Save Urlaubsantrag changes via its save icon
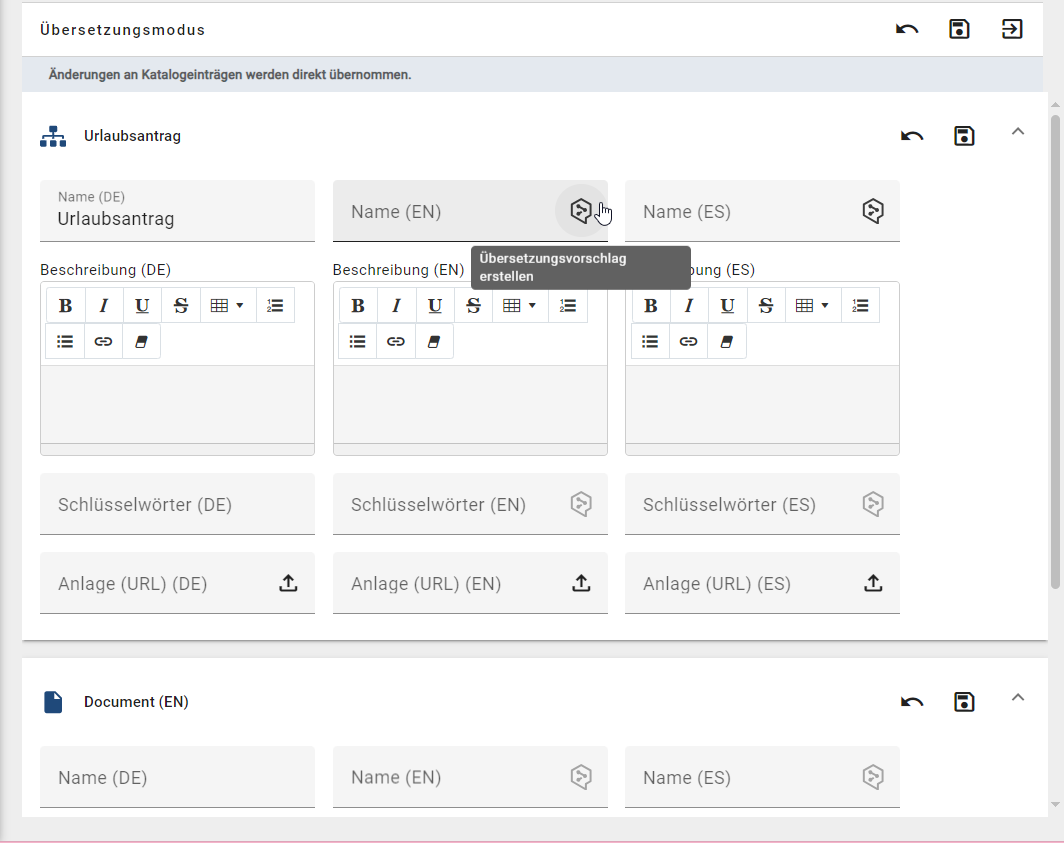 point(964,135)
